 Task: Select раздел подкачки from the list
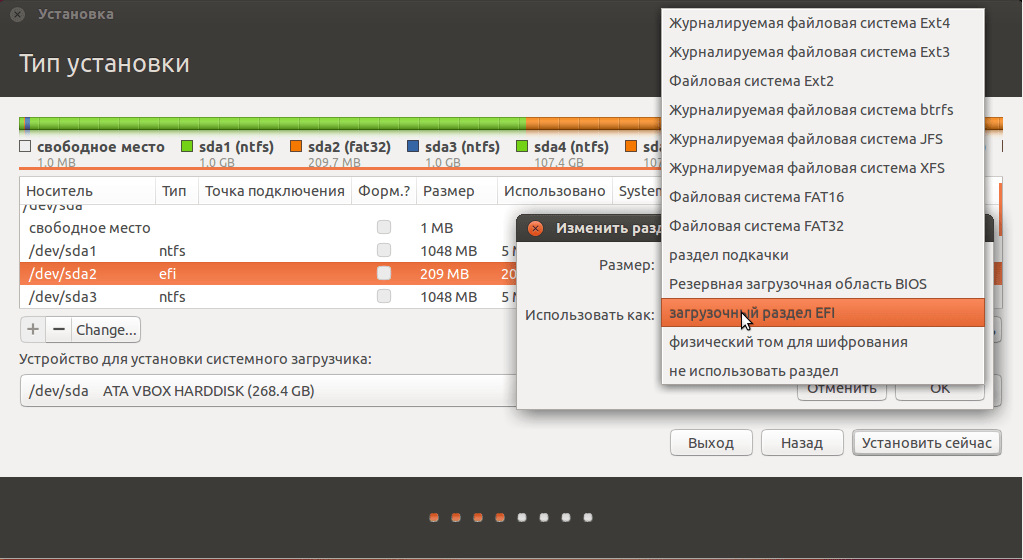pos(728,255)
